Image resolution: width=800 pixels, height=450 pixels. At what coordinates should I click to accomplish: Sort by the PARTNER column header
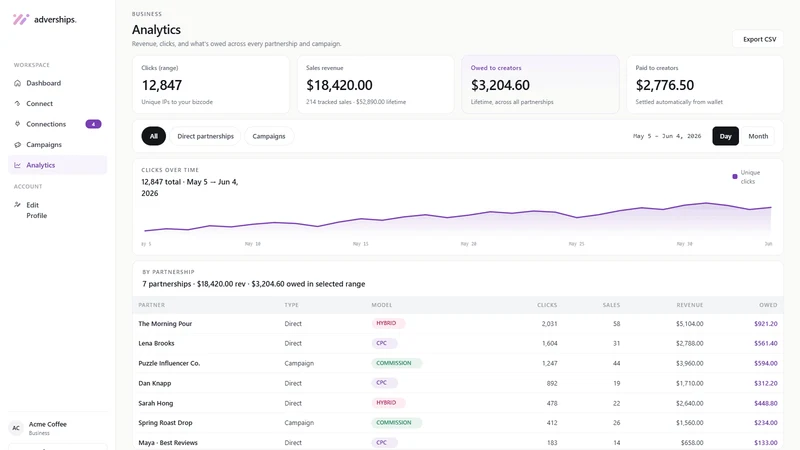tap(152, 305)
